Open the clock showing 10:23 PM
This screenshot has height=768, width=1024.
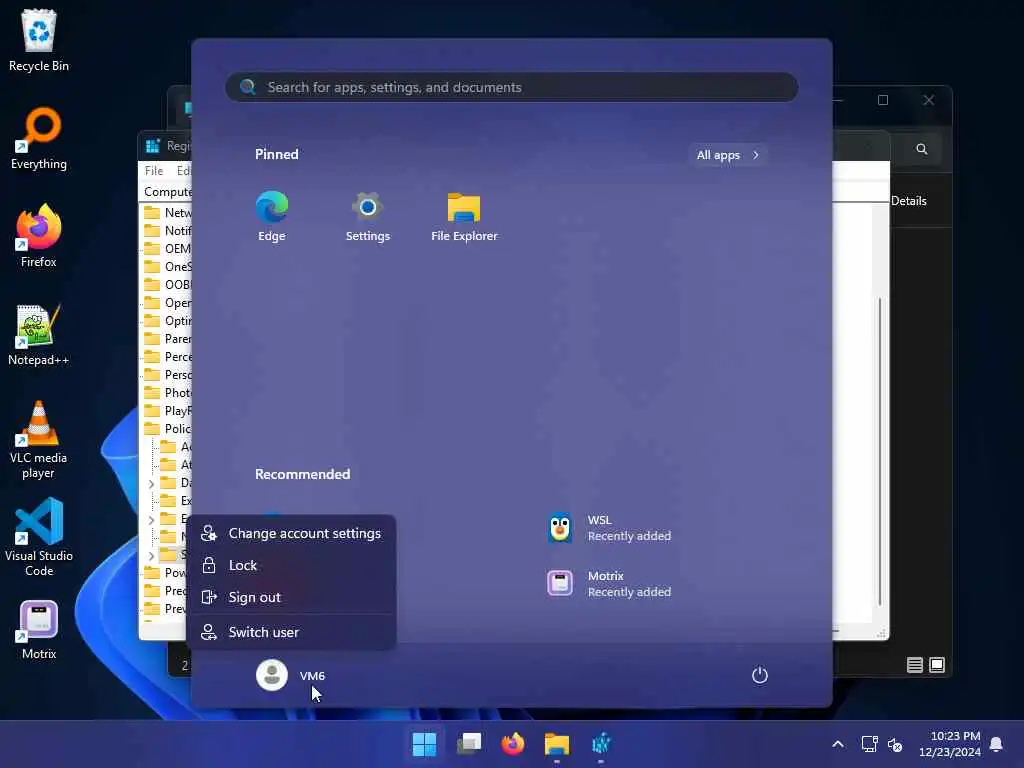pos(950,744)
